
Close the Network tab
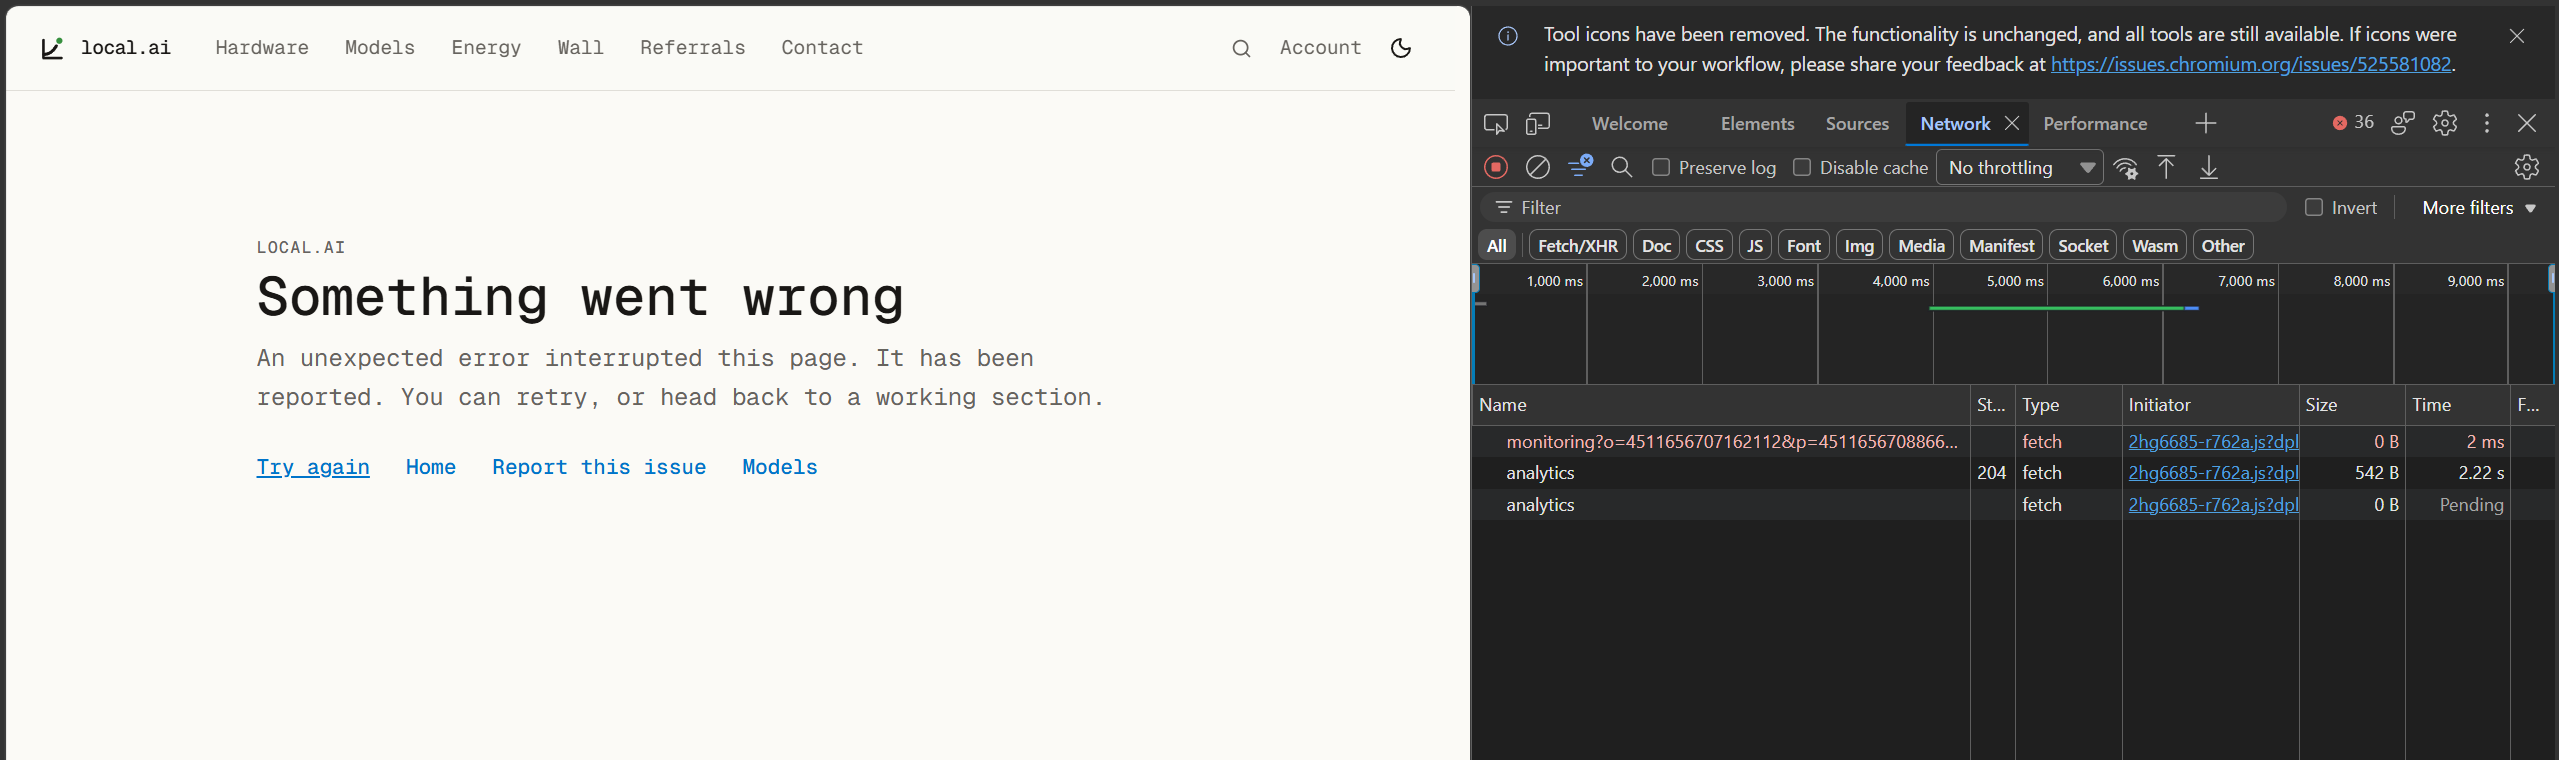click(x=2012, y=123)
